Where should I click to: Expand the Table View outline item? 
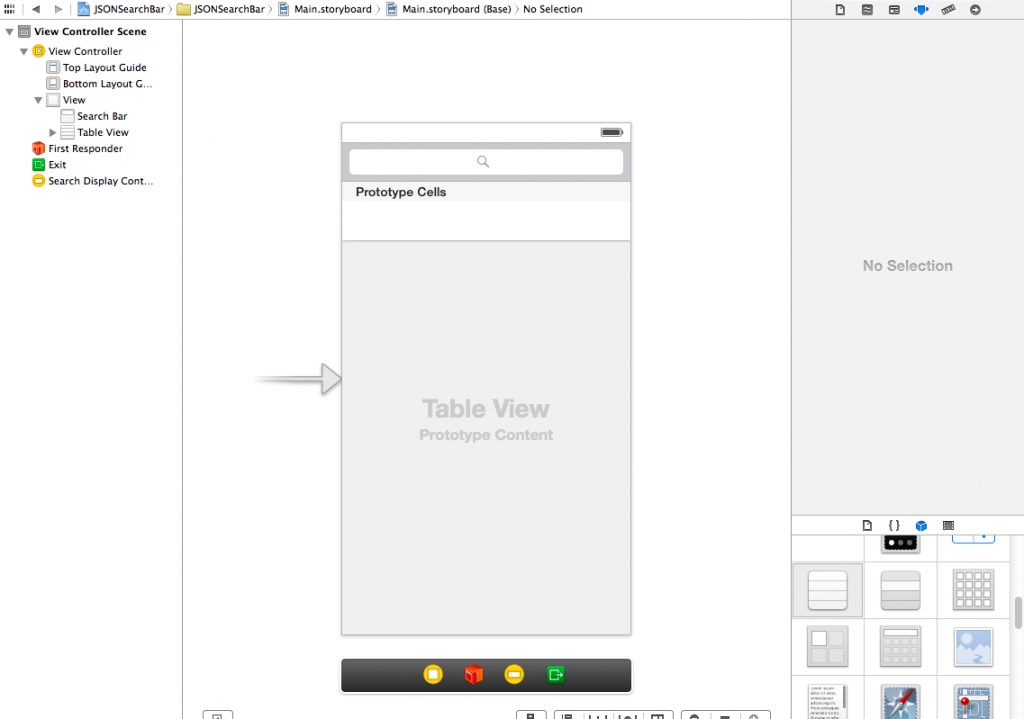(52, 133)
